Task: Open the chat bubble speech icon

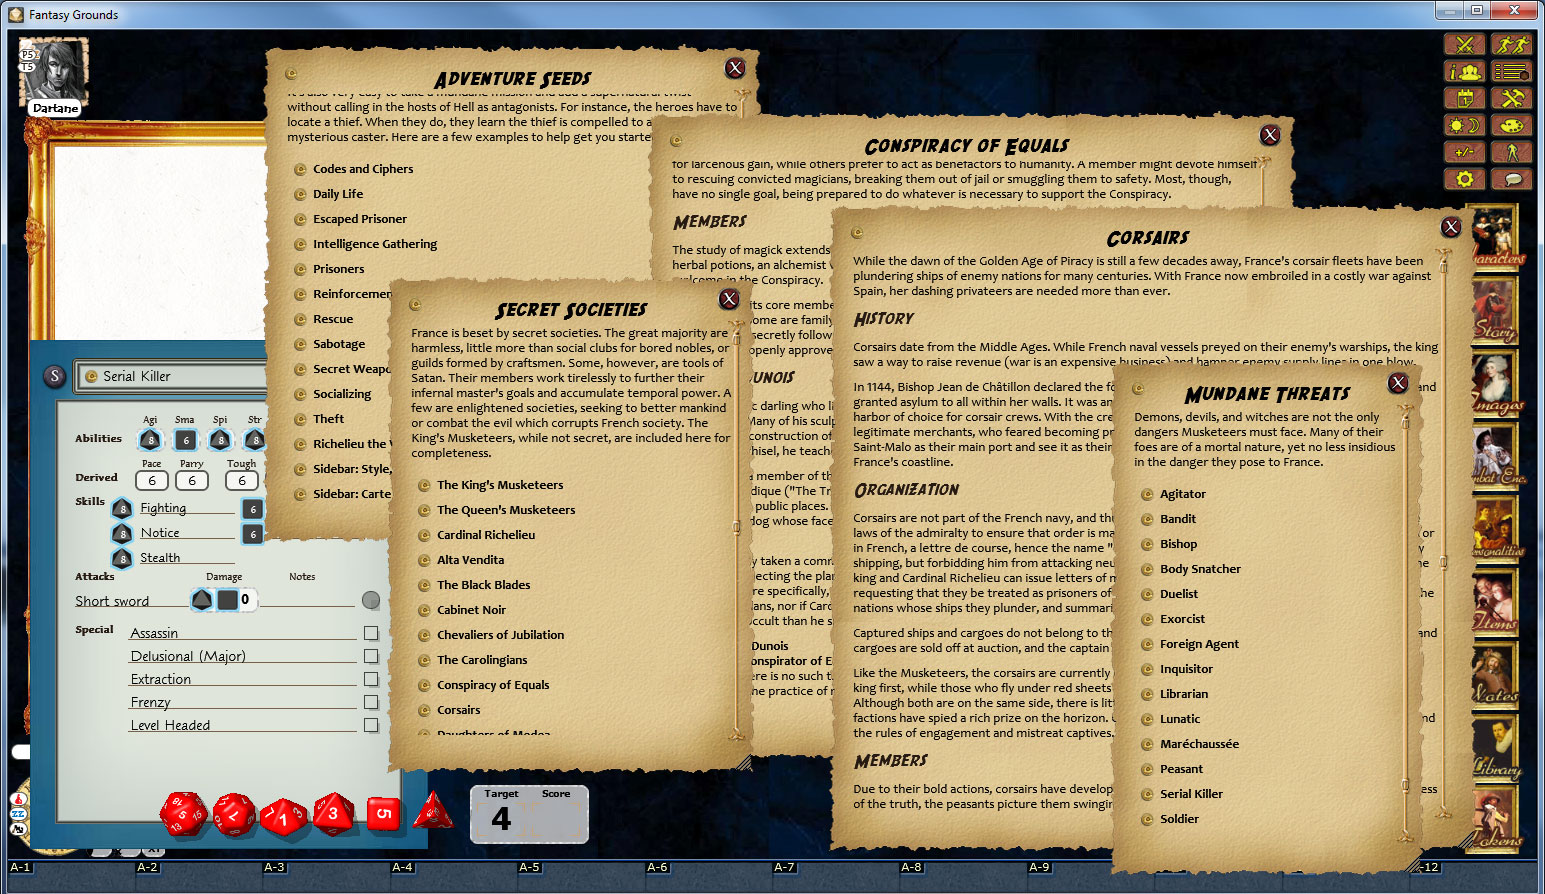Action: pyautogui.click(x=1513, y=178)
